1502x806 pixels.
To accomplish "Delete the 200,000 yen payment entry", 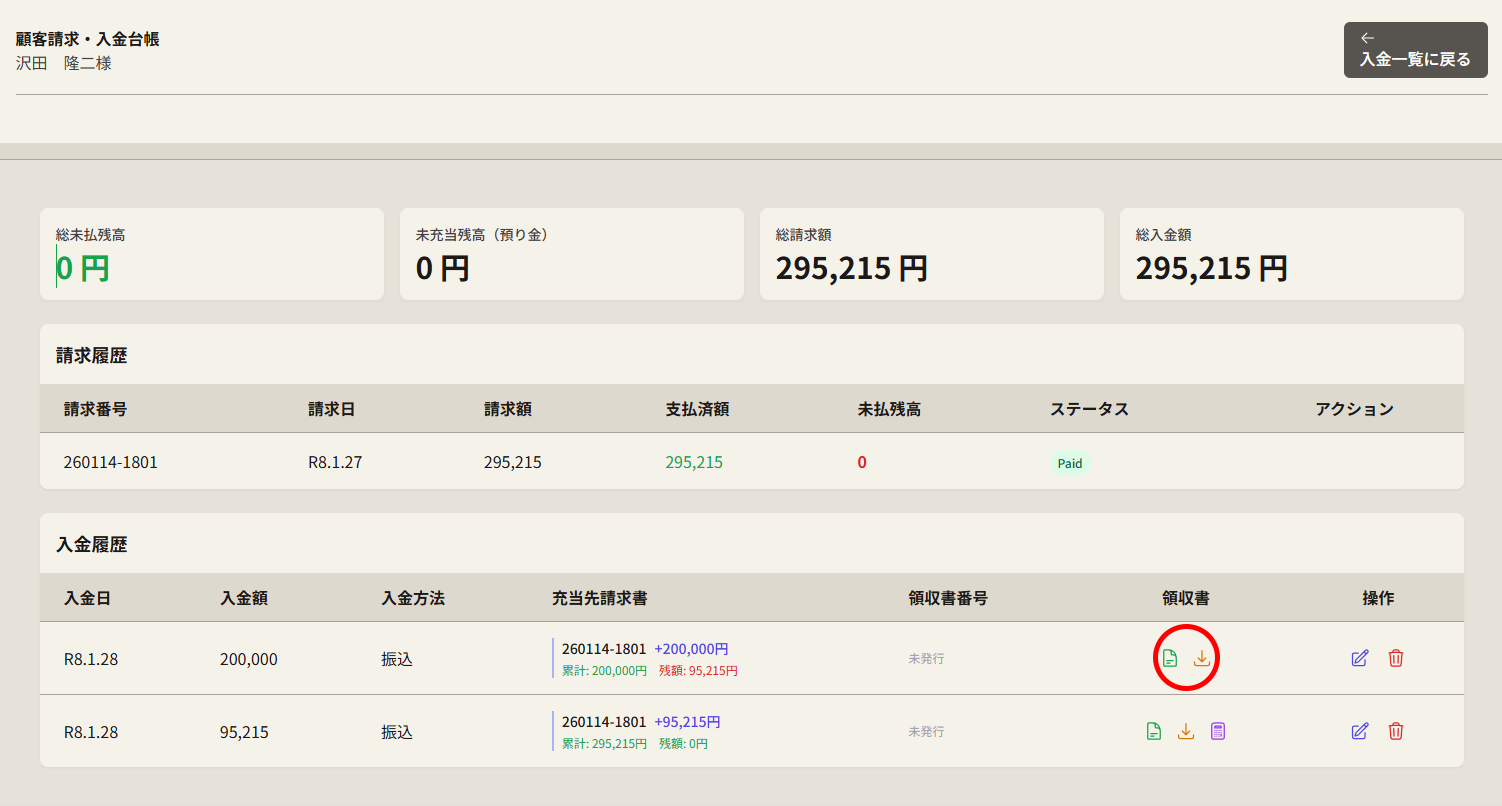I will 1396,658.
